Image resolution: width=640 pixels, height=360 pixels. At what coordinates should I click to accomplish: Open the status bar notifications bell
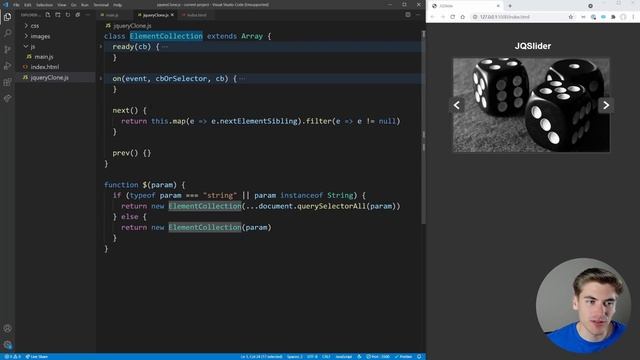tap(419, 357)
